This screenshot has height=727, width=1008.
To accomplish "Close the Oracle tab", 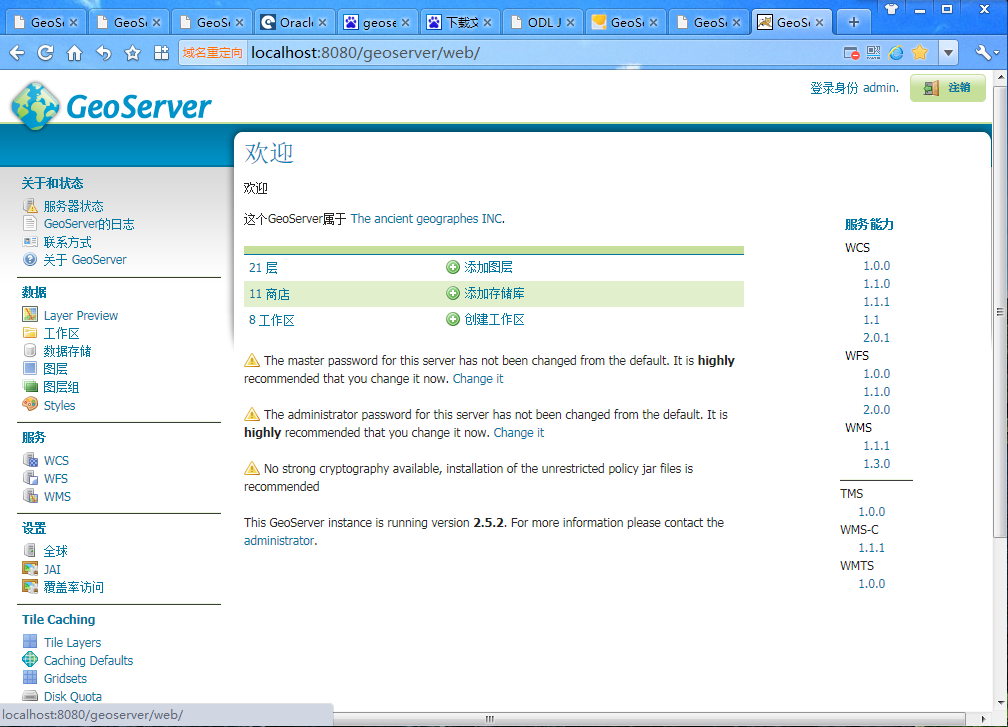I will [x=323, y=22].
